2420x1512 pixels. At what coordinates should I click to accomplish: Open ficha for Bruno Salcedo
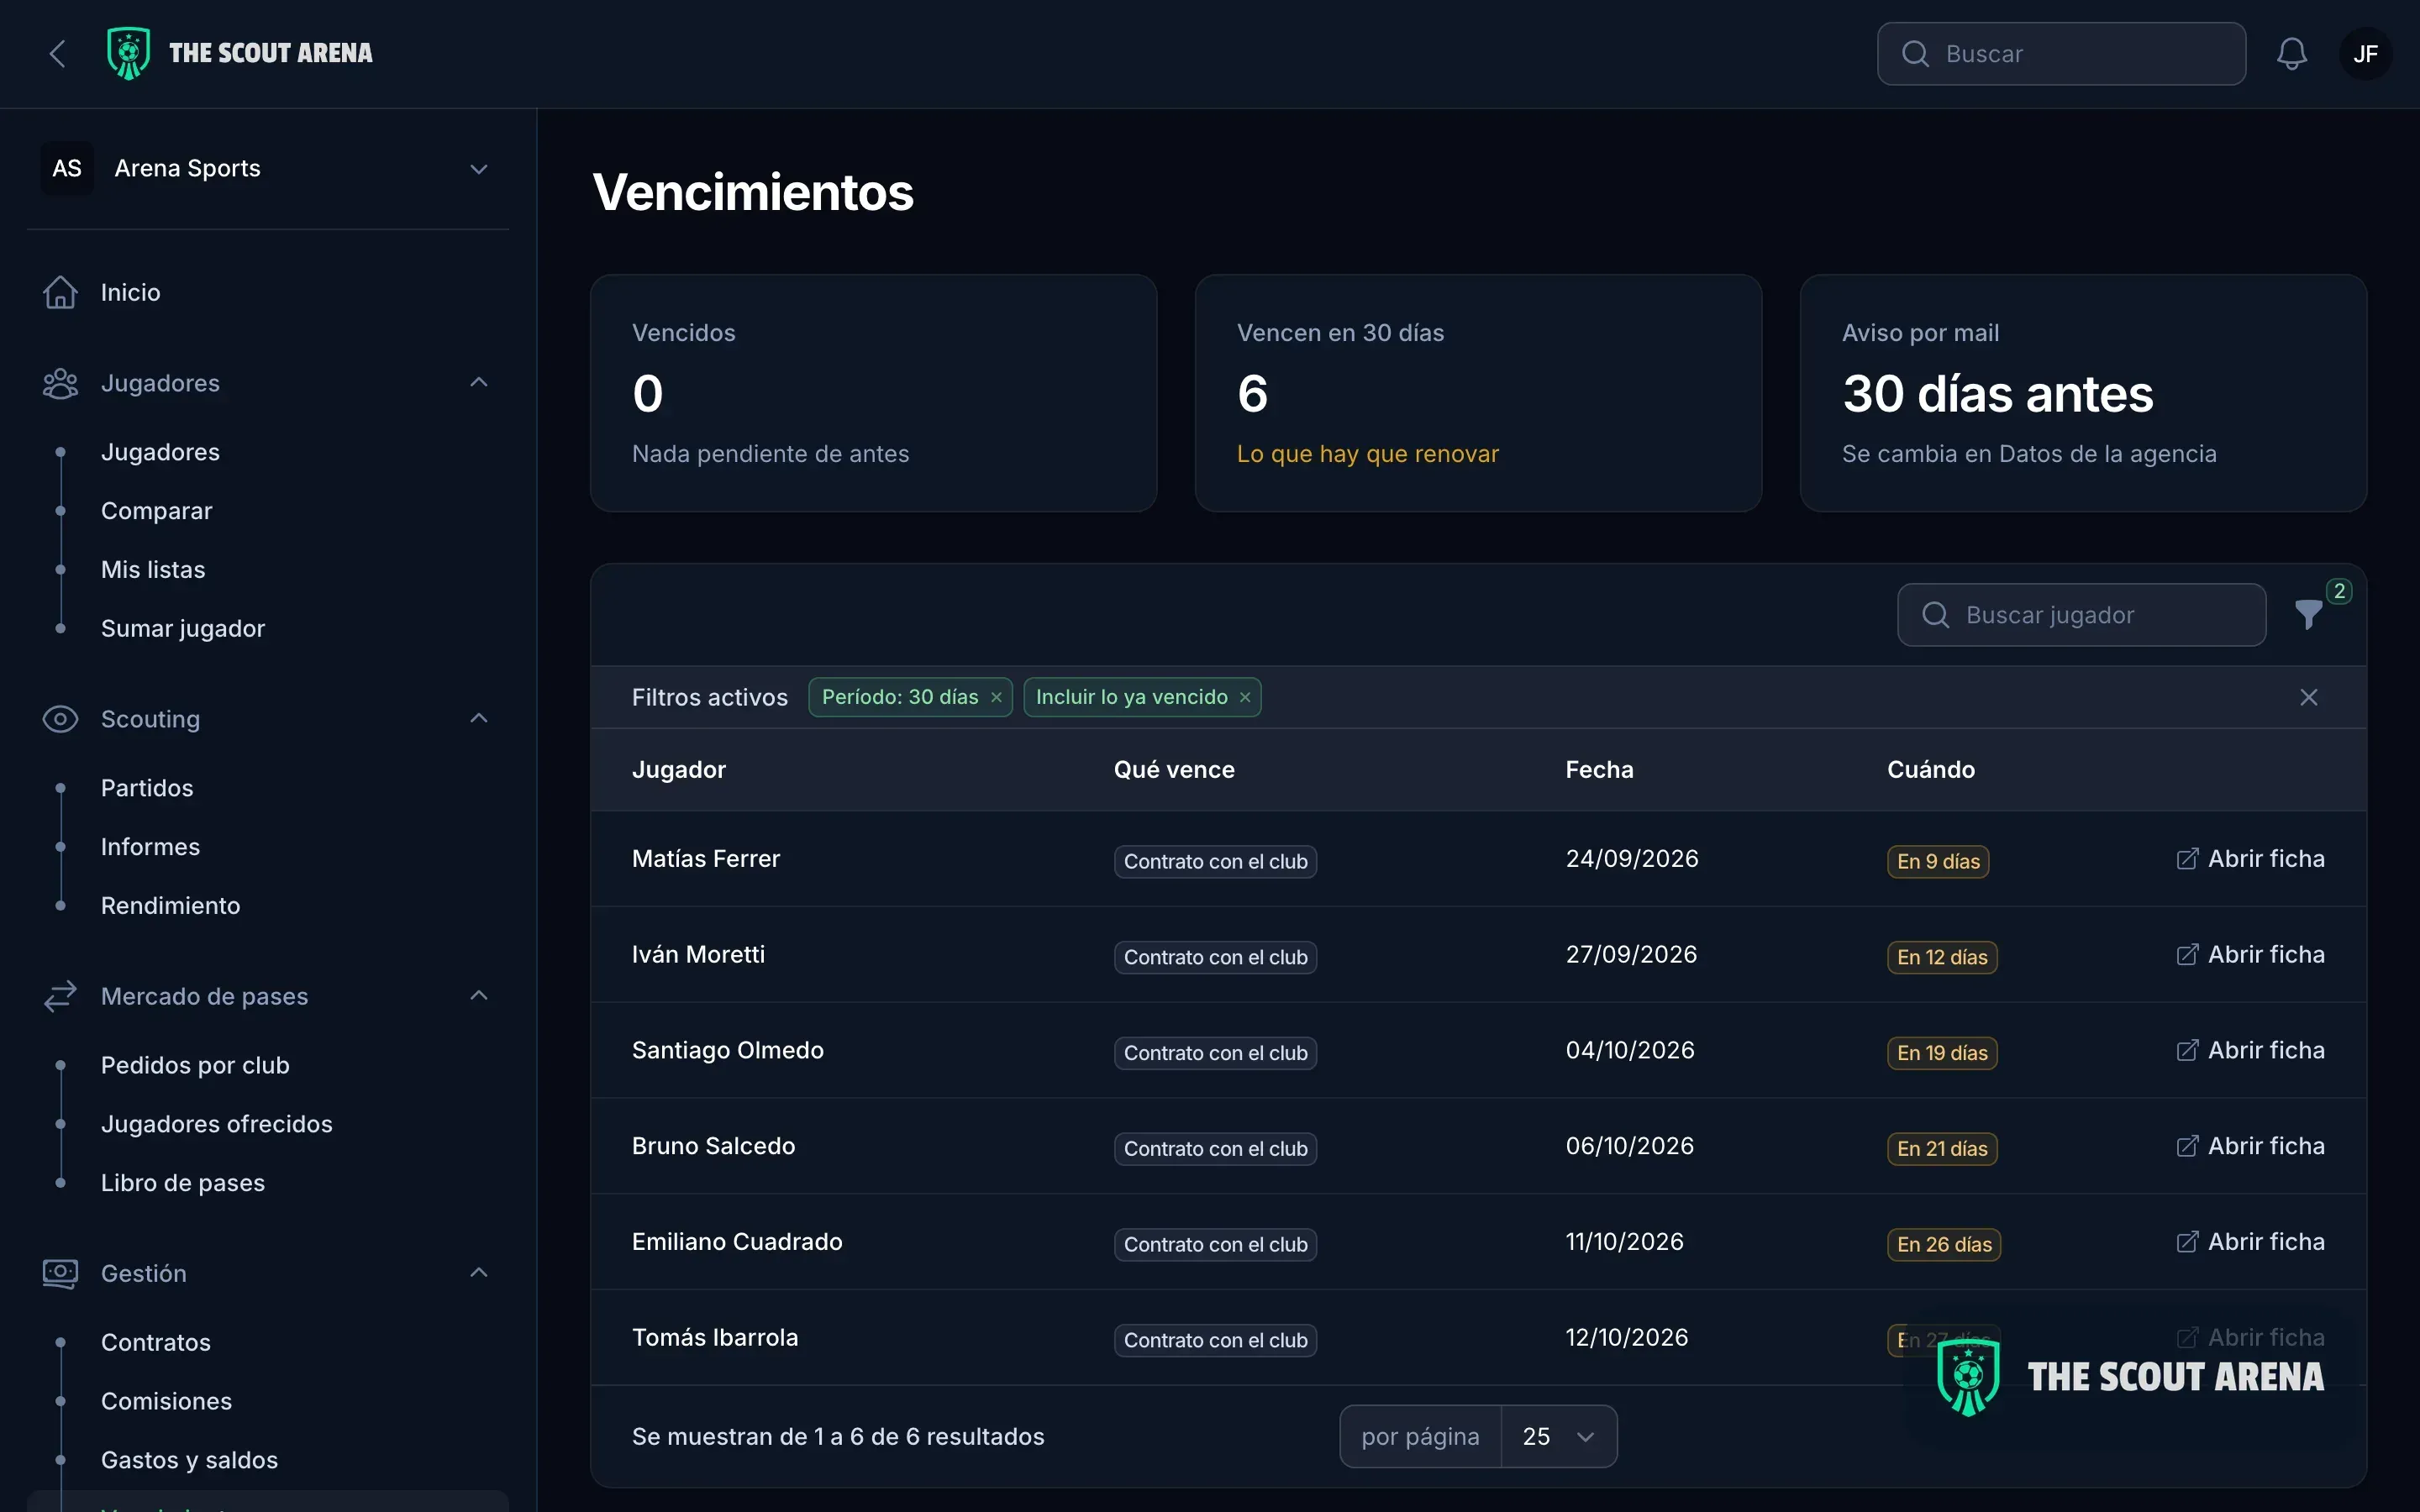tap(2251, 1146)
